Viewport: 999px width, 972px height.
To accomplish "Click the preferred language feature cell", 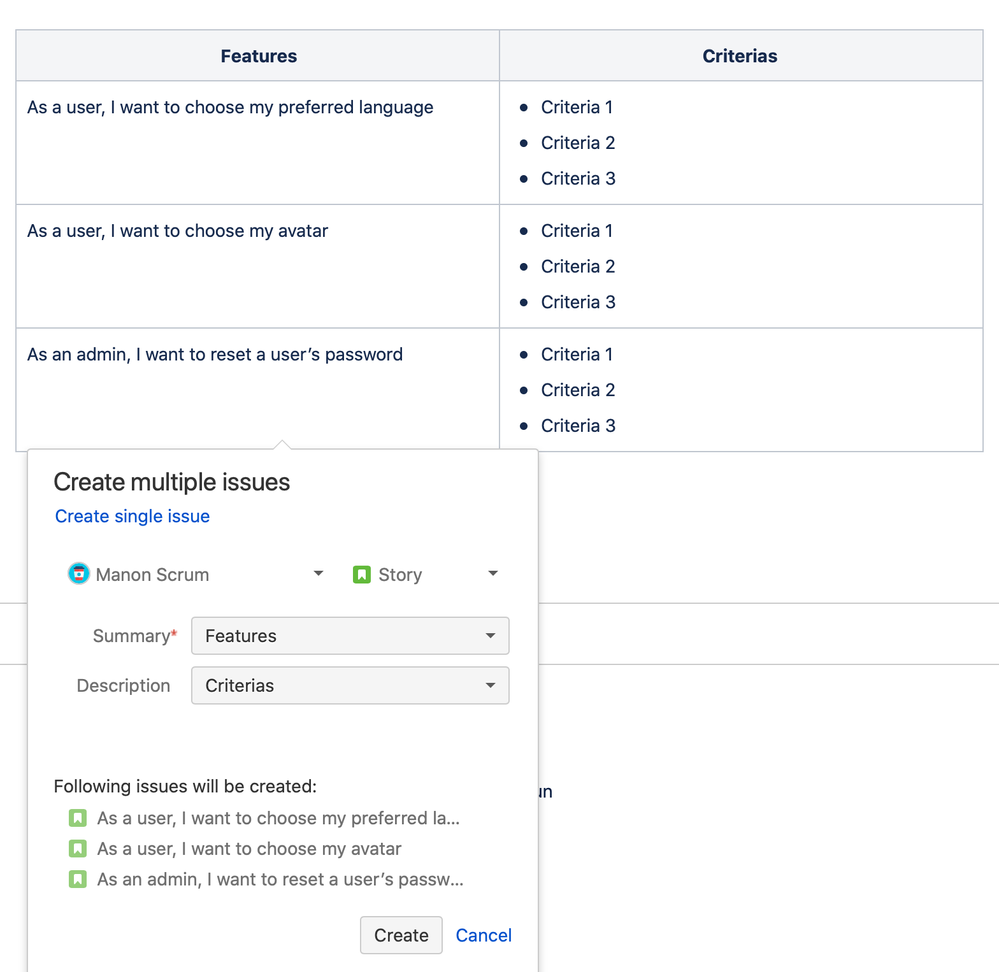I will pyautogui.click(x=230, y=107).
